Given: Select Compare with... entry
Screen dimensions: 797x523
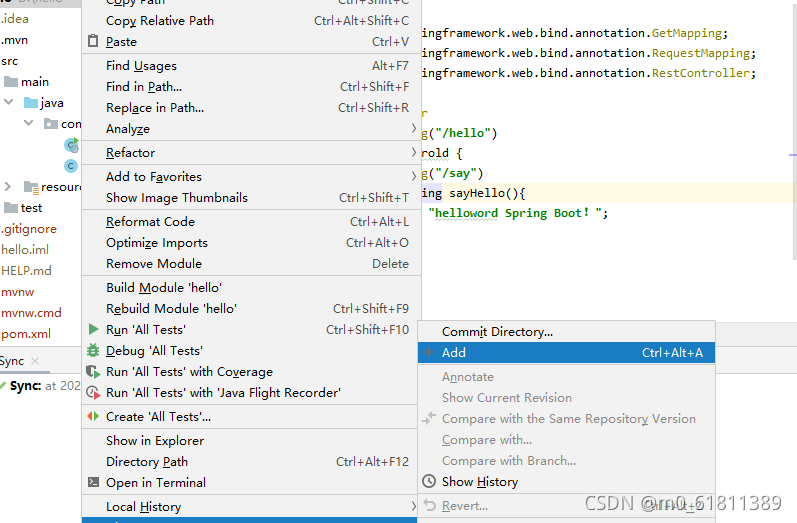Looking at the screenshot, I should point(566,440).
